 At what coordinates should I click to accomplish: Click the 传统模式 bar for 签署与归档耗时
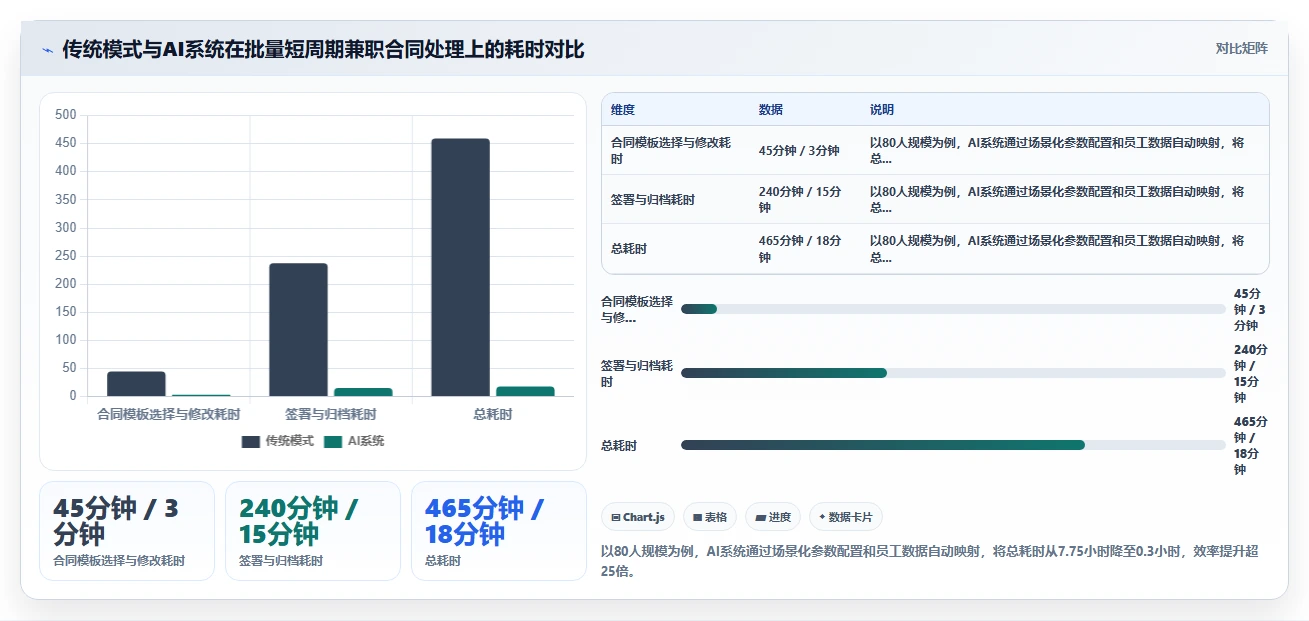(298, 330)
